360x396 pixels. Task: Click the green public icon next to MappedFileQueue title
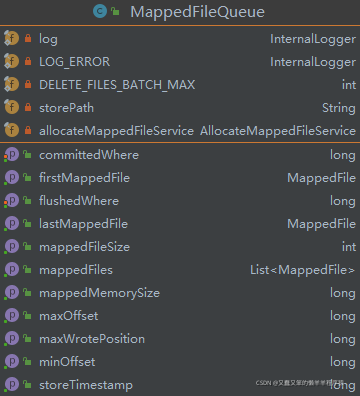coord(115,12)
